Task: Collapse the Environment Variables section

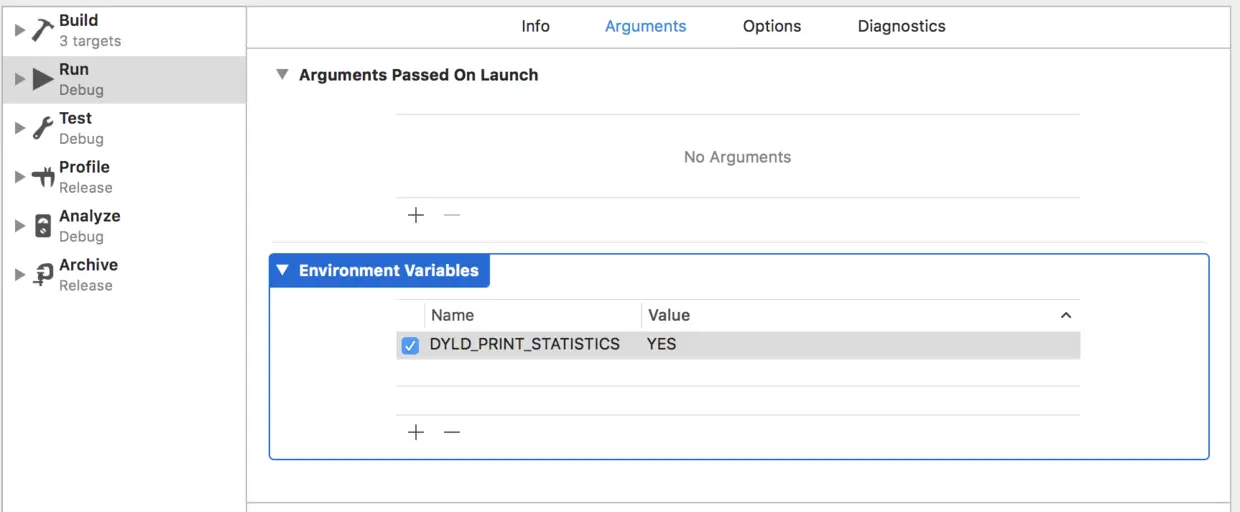Action: pos(282,270)
